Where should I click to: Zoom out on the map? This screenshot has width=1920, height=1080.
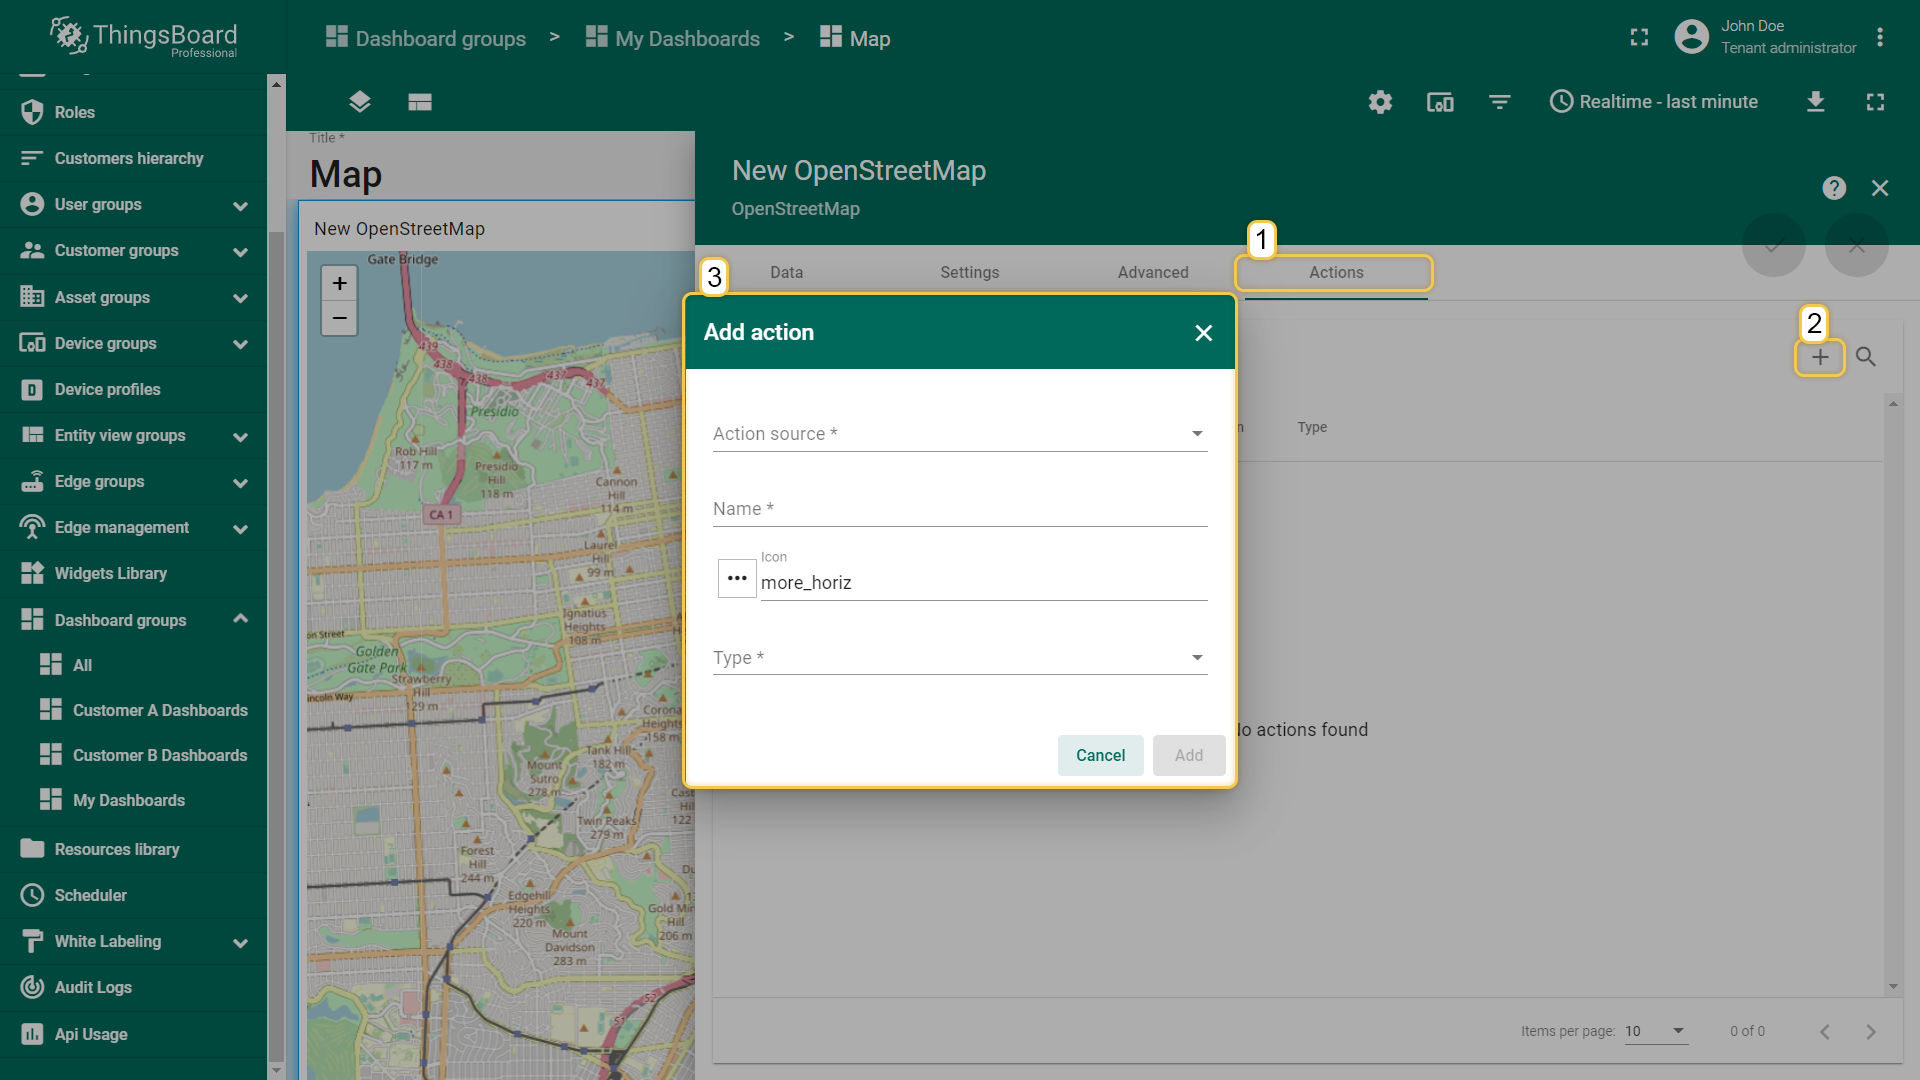pos(339,318)
